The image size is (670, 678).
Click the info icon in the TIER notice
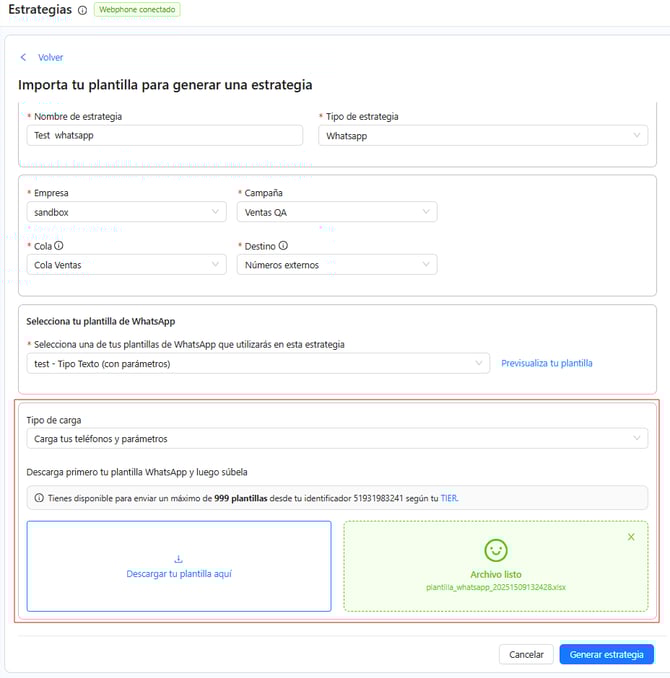[39, 498]
